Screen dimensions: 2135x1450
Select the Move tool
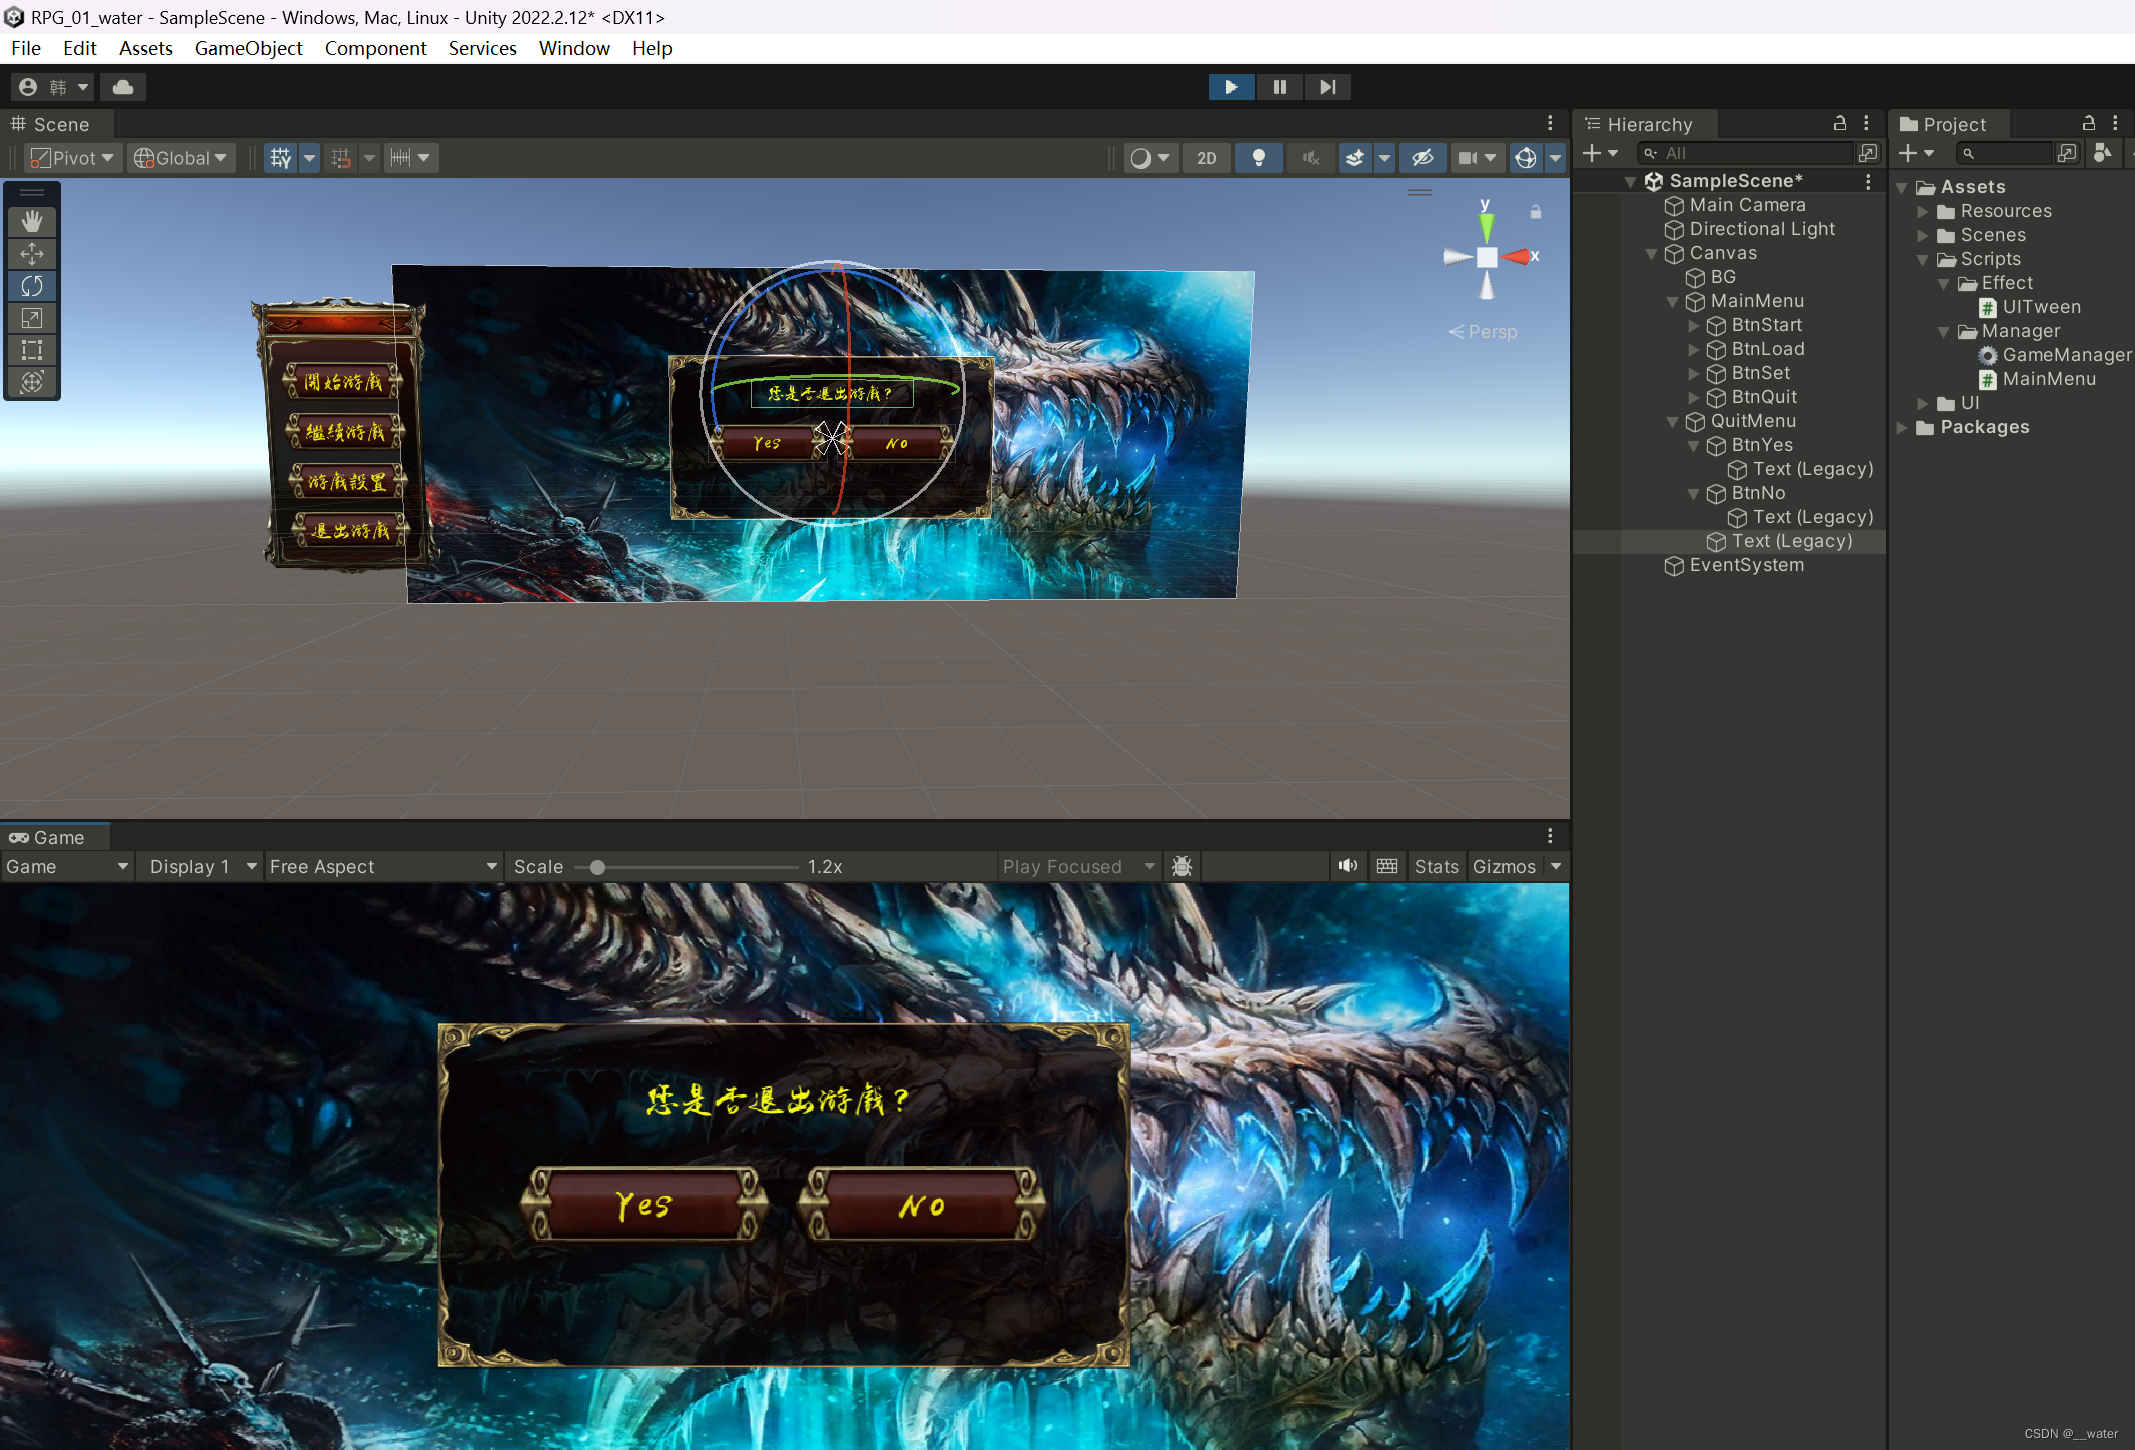pos(32,254)
